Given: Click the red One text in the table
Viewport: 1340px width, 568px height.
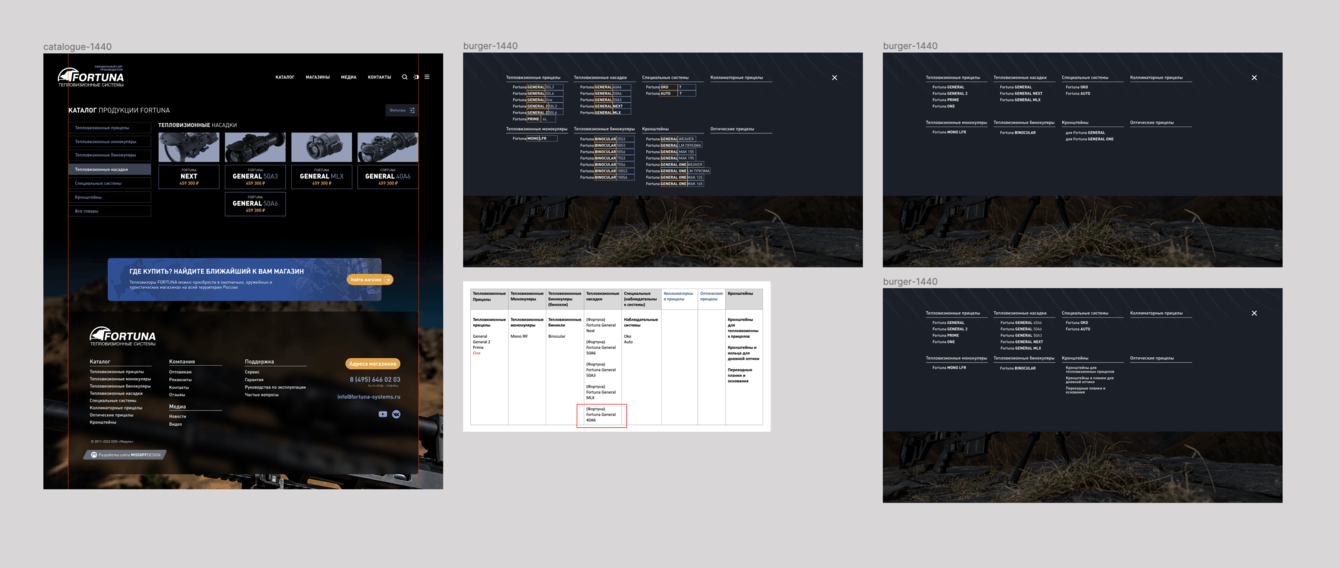Looking at the screenshot, I should 477,353.
